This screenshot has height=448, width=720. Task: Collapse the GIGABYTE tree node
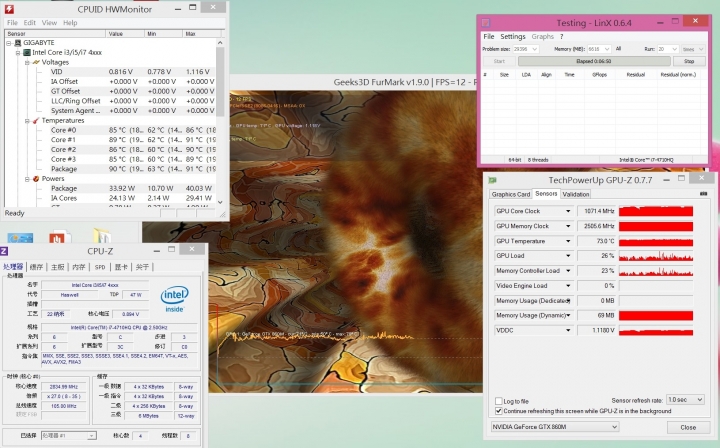(x=9, y=43)
